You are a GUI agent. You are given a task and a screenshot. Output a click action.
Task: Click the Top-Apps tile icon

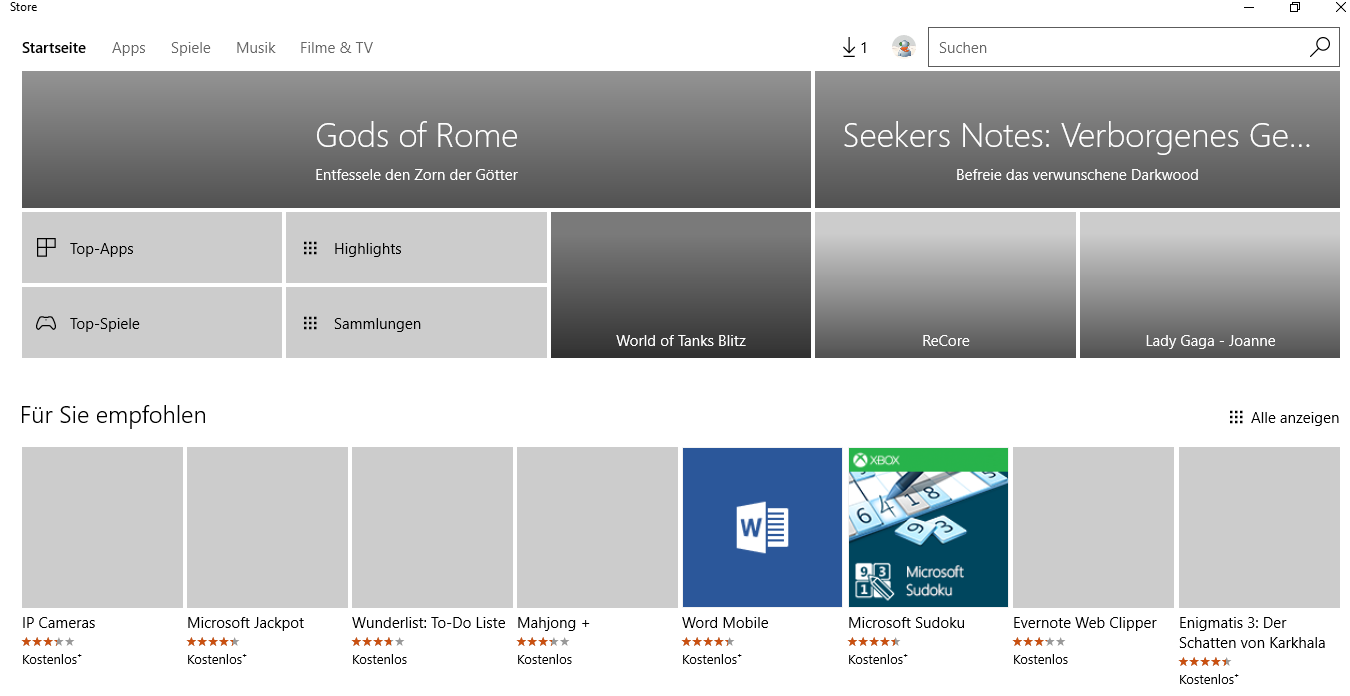[x=46, y=248]
